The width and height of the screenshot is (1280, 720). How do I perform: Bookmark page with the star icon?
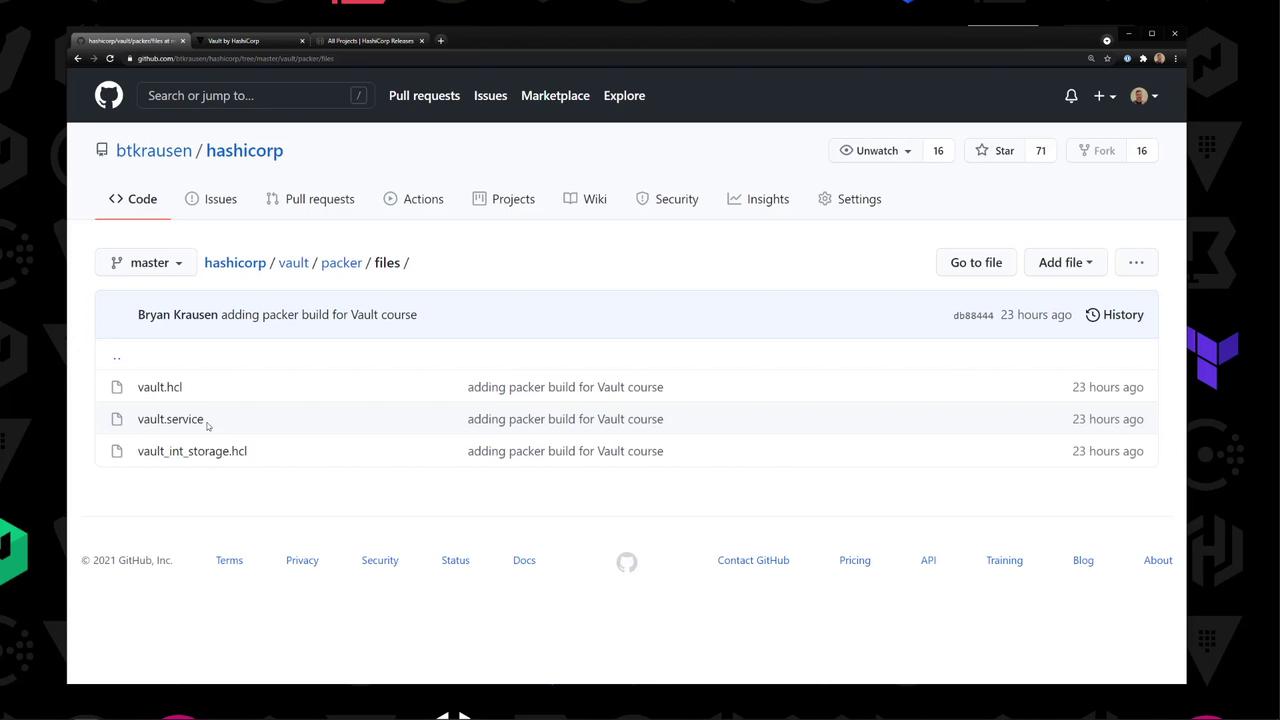click(1107, 58)
